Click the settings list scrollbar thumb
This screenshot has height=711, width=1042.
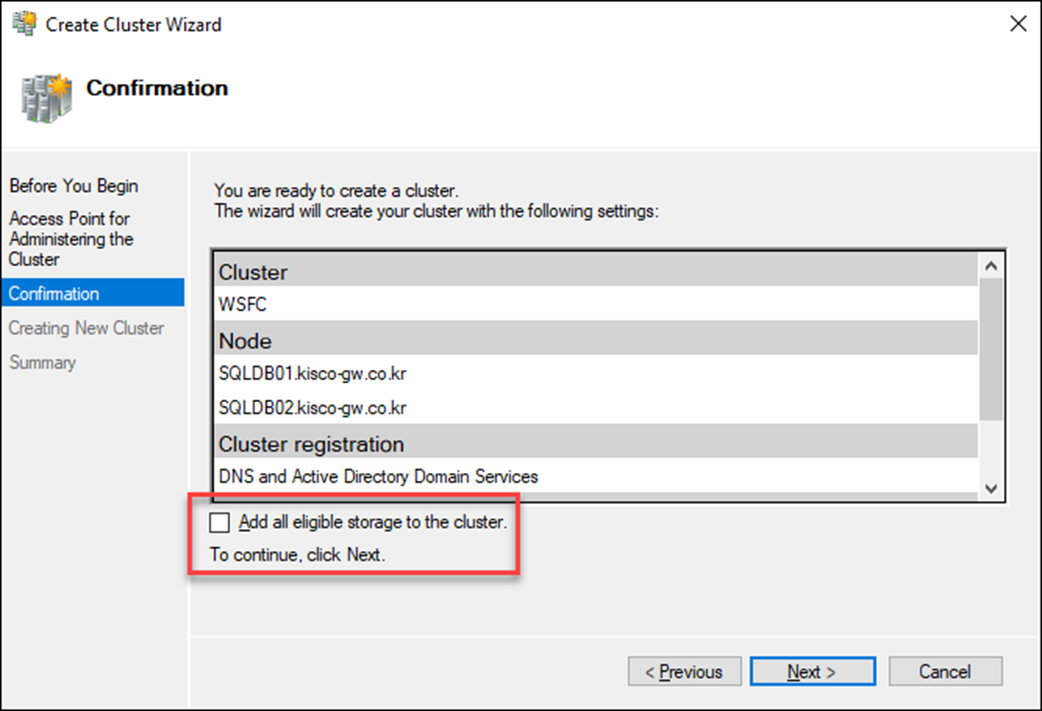coord(991,350)
